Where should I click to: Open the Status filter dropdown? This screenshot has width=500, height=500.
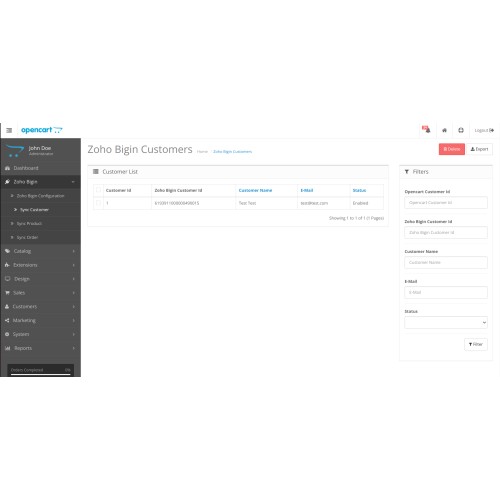coord(446,322)
